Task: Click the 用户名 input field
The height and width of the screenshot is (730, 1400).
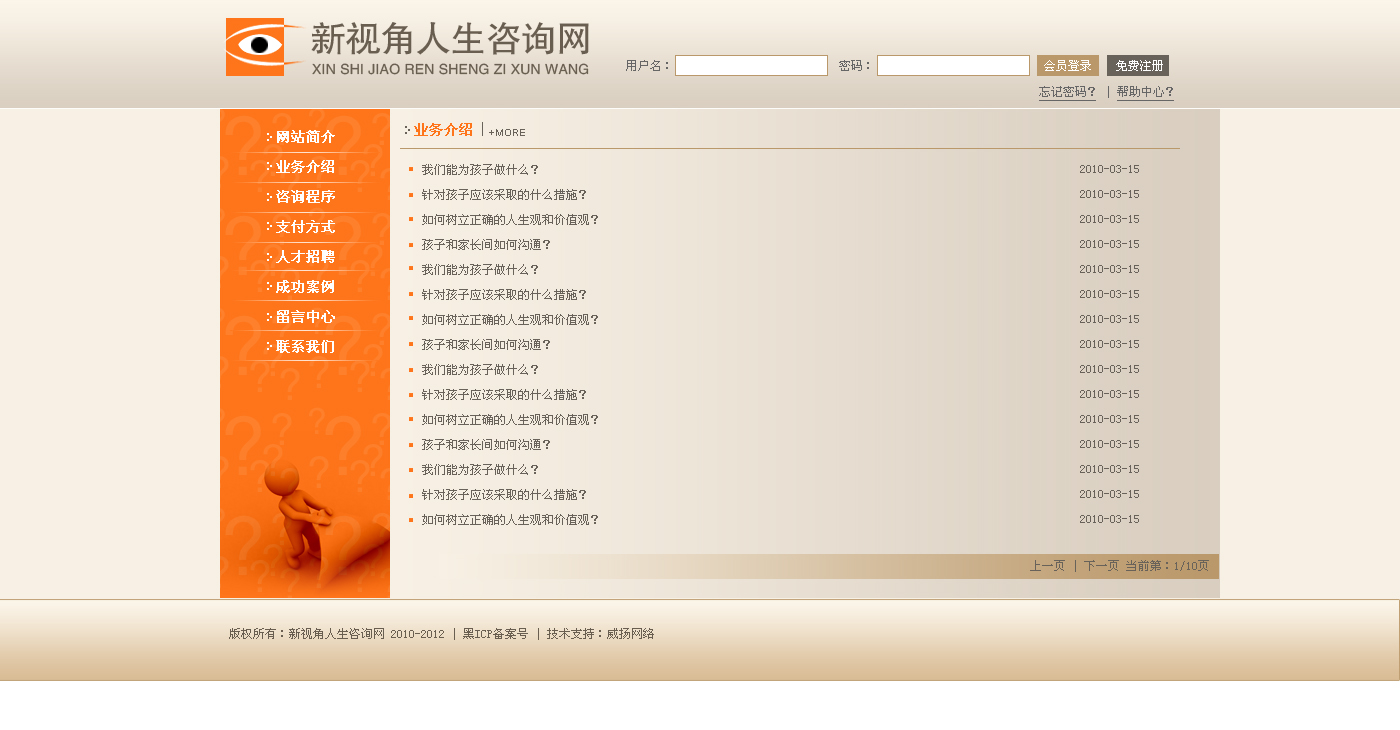Action: pyautogui.click(x=751, y=66)
